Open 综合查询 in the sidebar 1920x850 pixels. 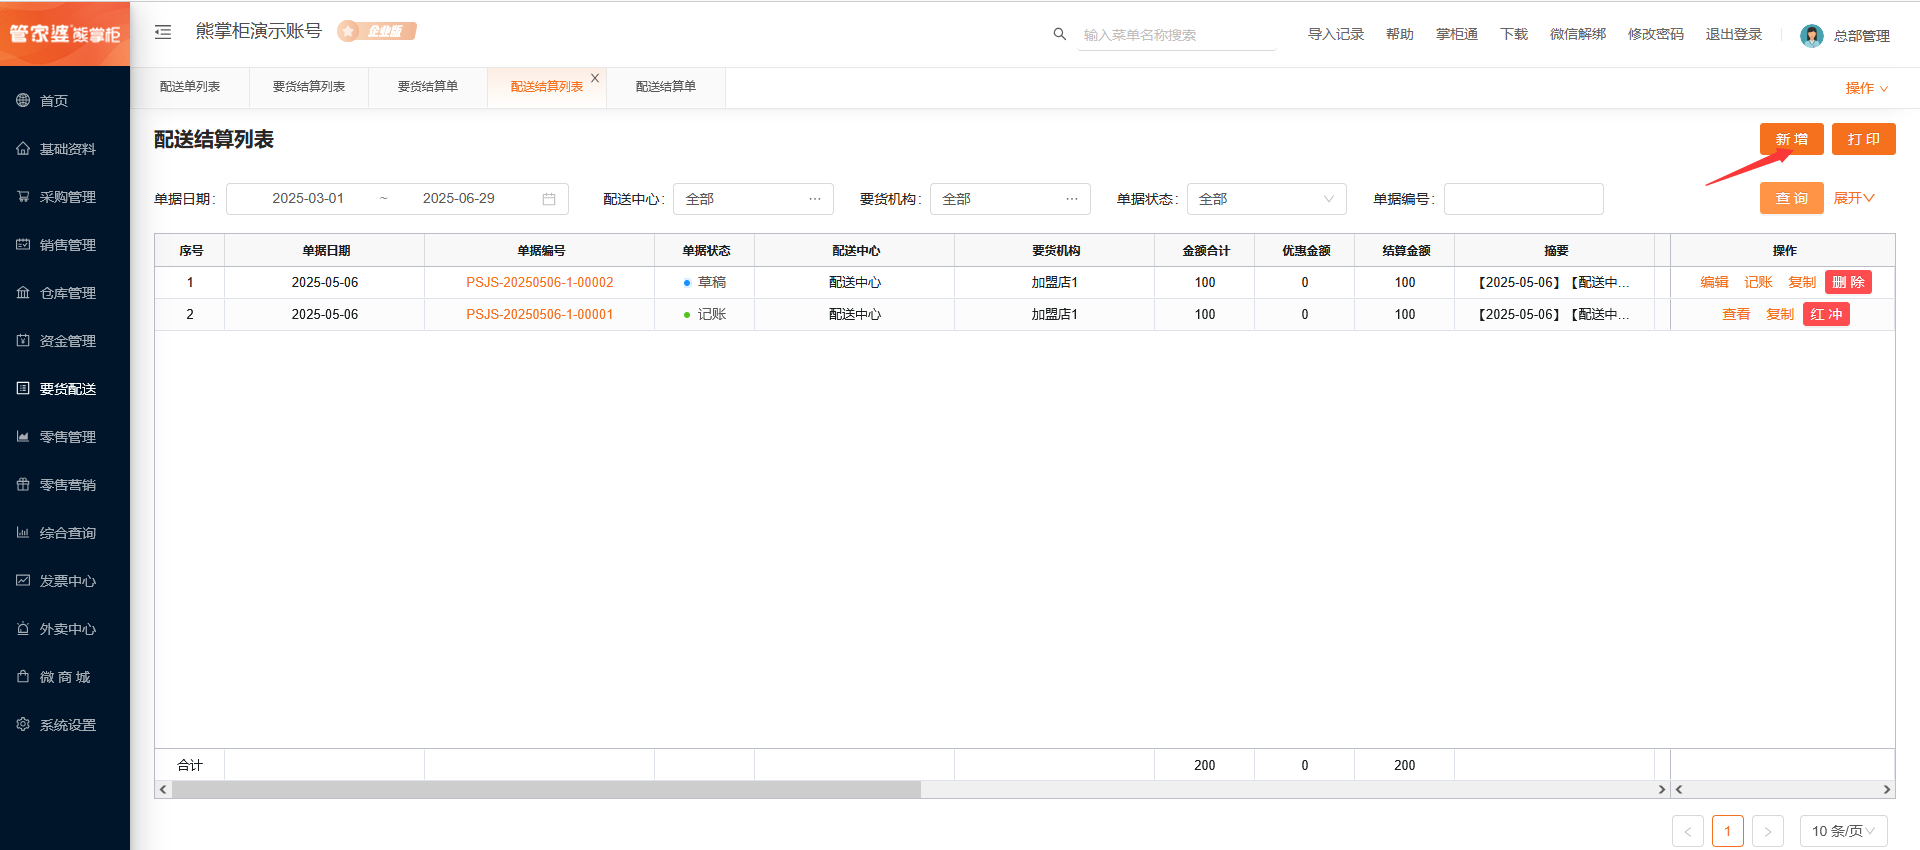tap(65, 532)
